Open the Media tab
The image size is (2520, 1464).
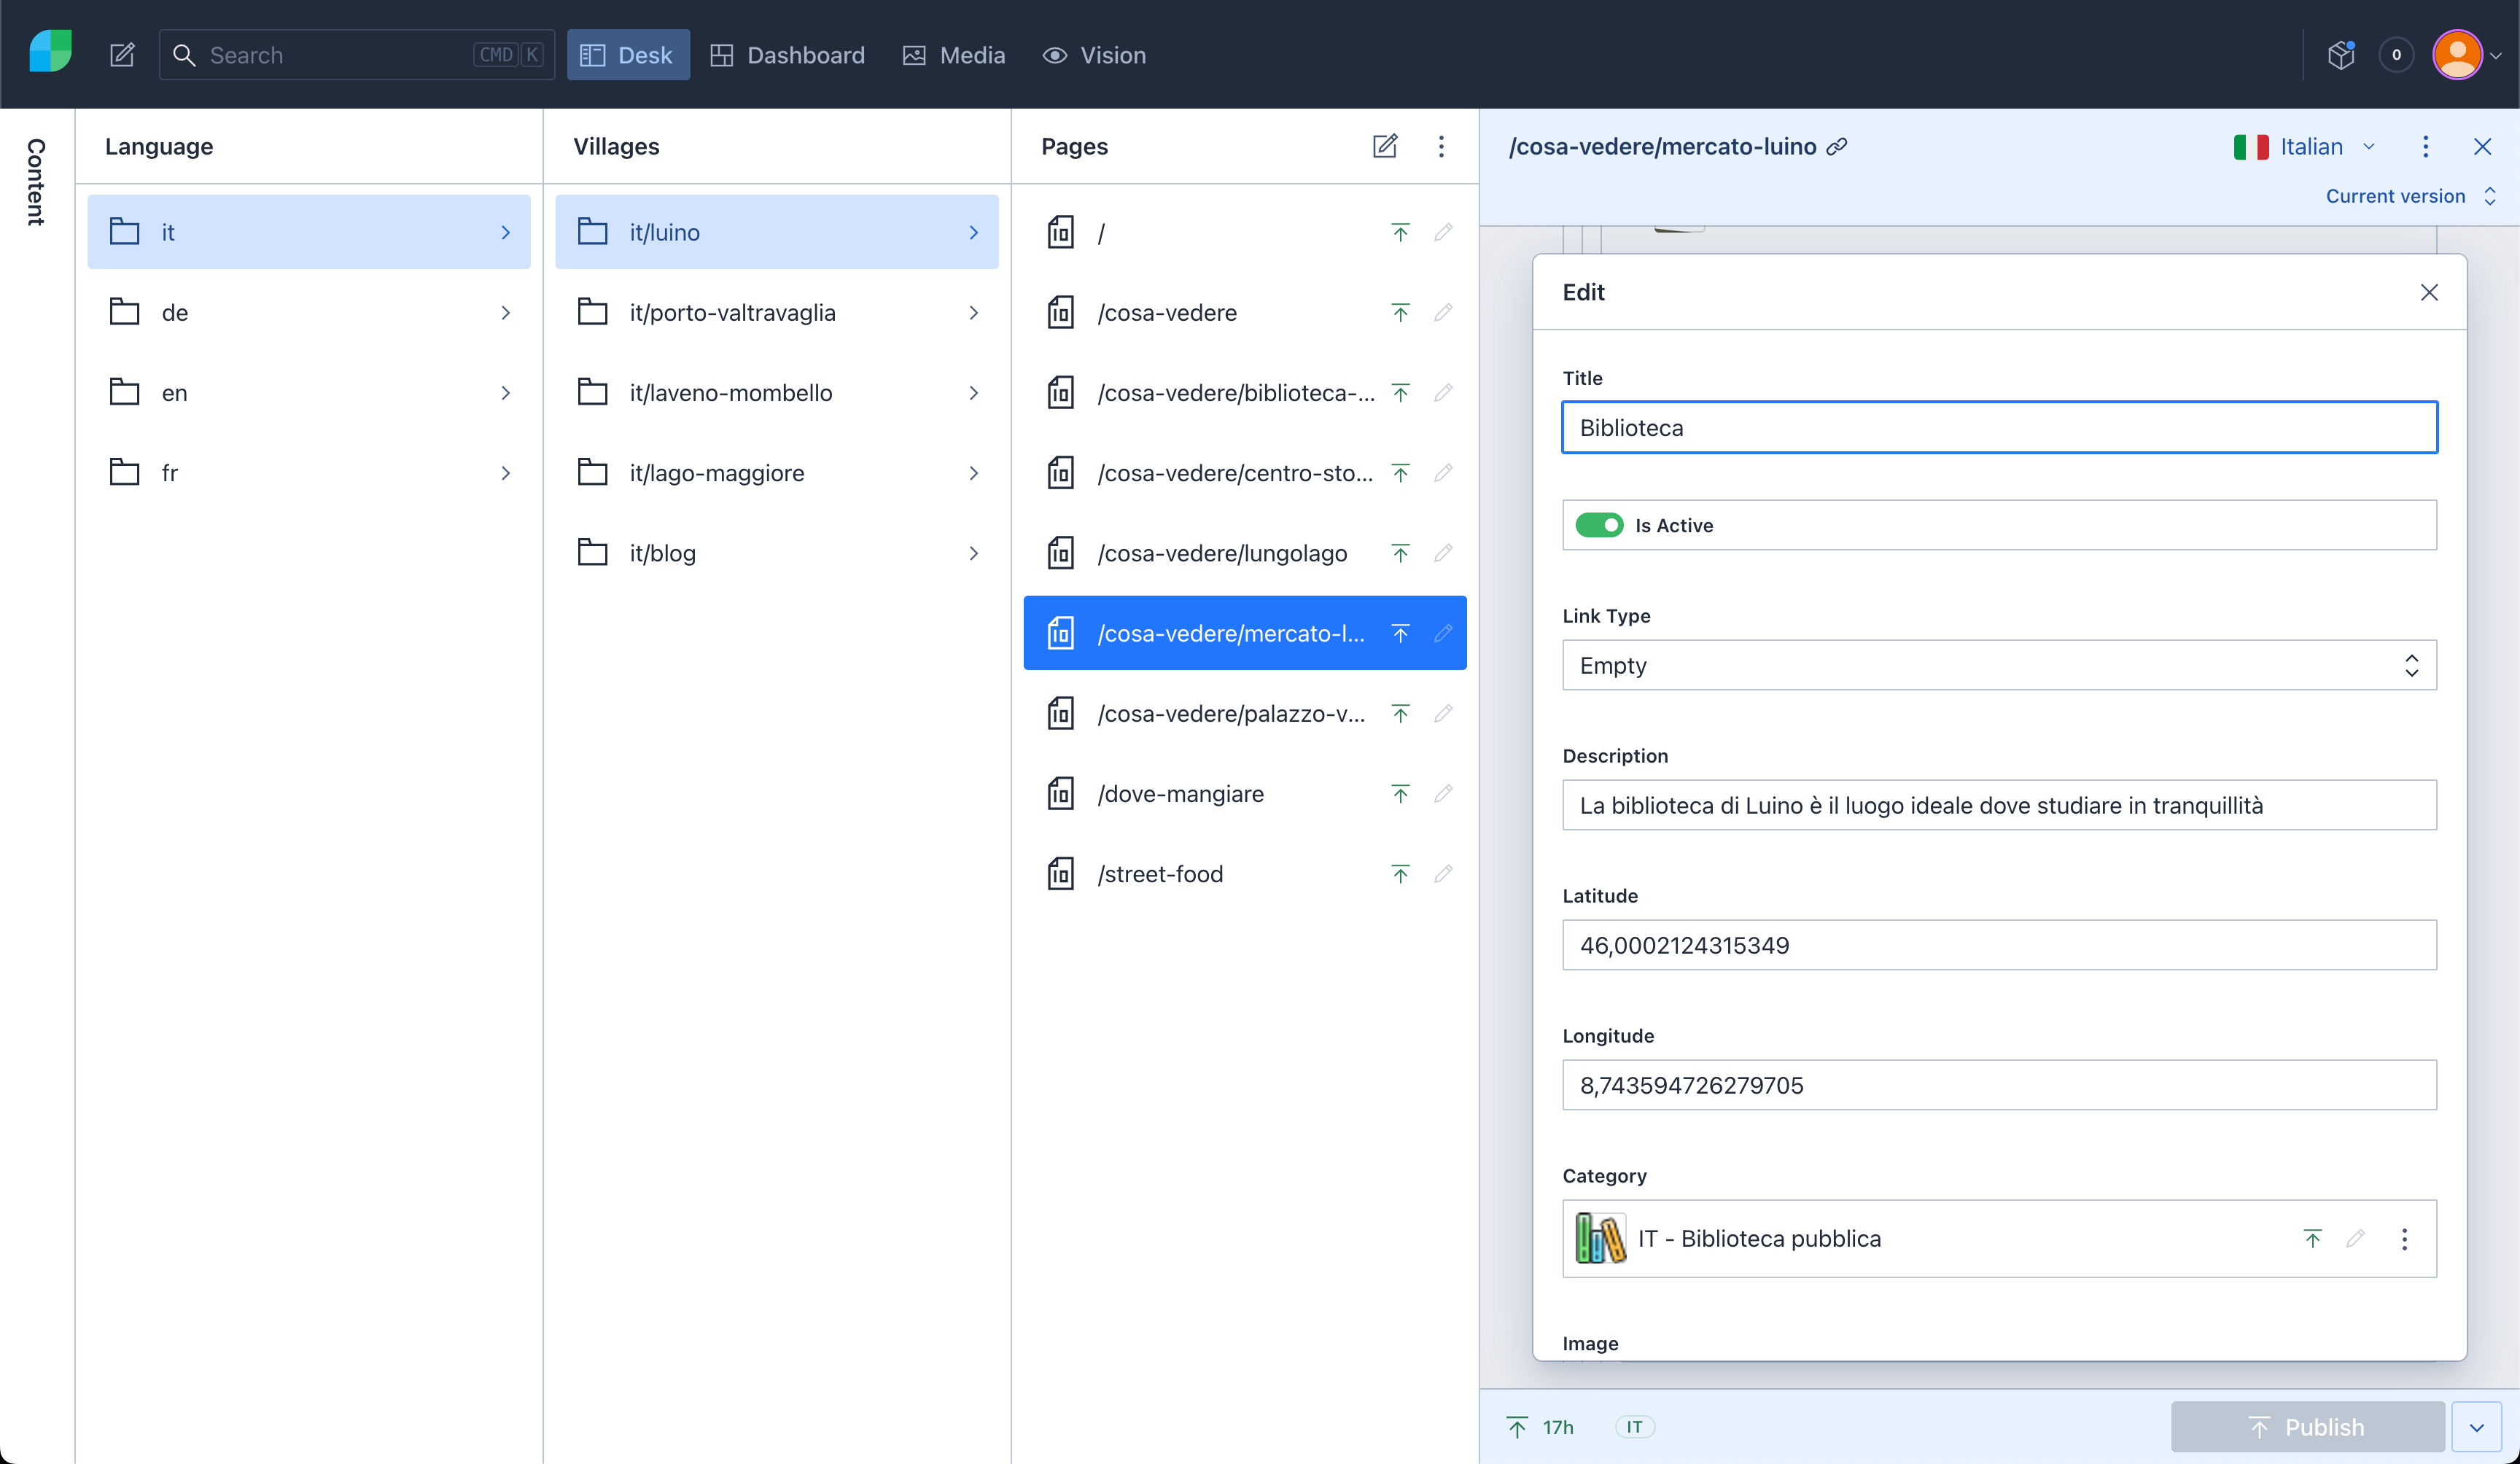tap(954, 55)
